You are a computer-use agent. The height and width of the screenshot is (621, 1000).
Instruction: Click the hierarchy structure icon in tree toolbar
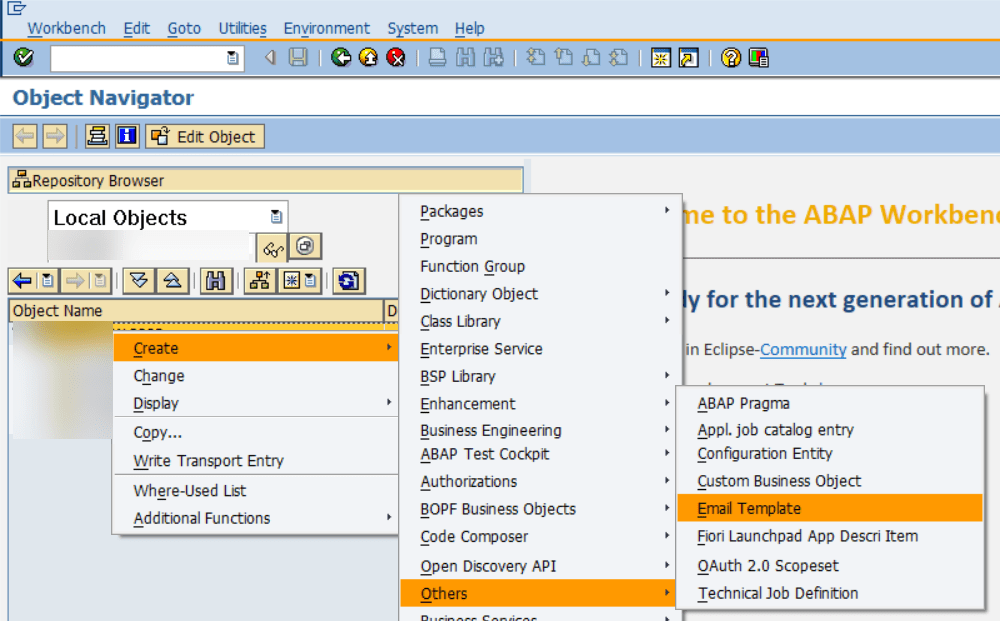(260, 281)
